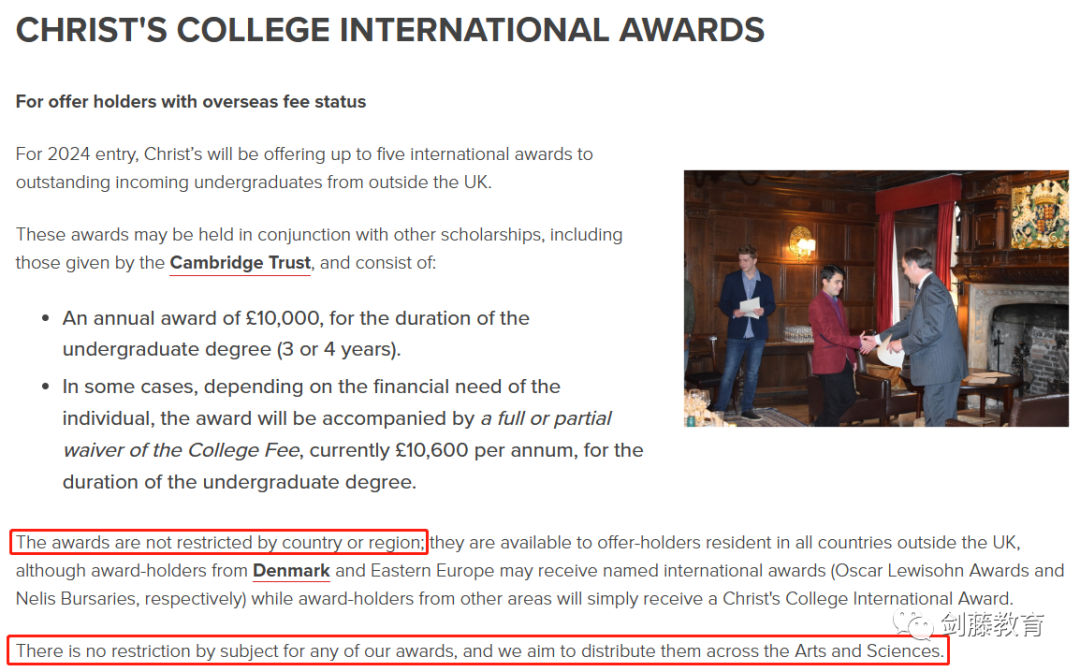Click the award ceremony photo

pos(876,298)
